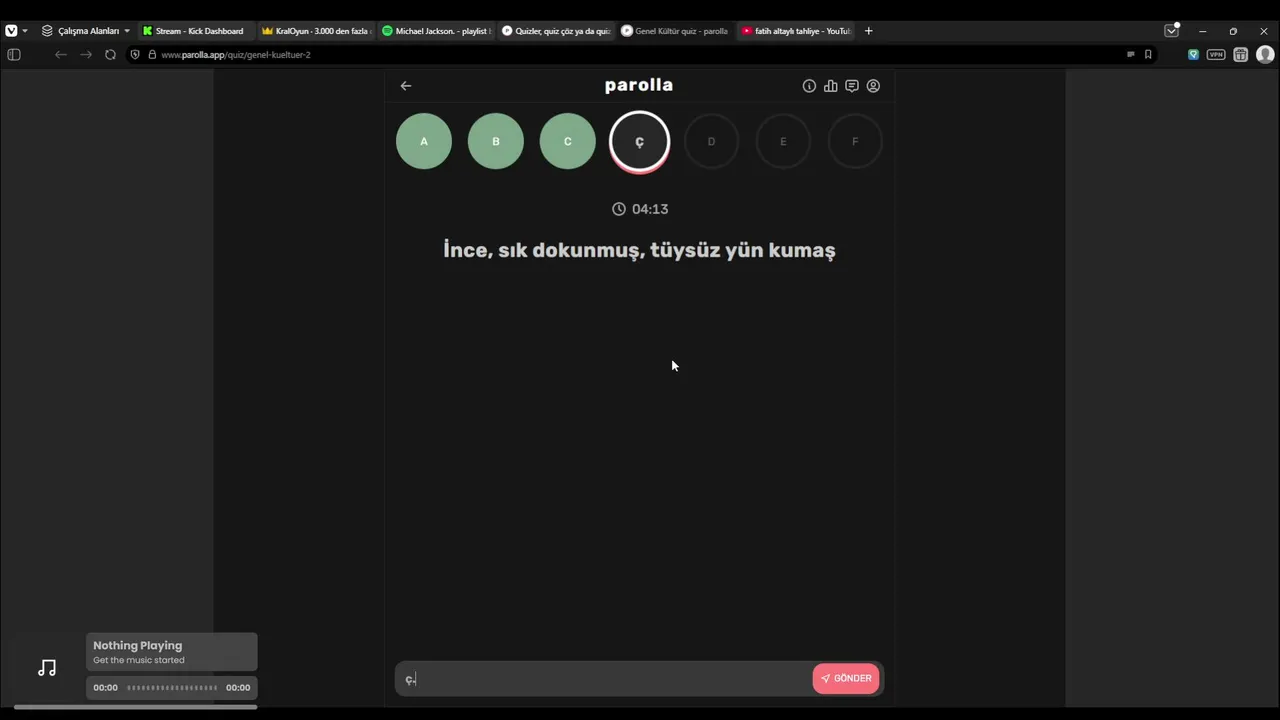Viewport: 1280px width, 720px height.
Task: Open the statistics bar chart icon
Action: [830, 86]
